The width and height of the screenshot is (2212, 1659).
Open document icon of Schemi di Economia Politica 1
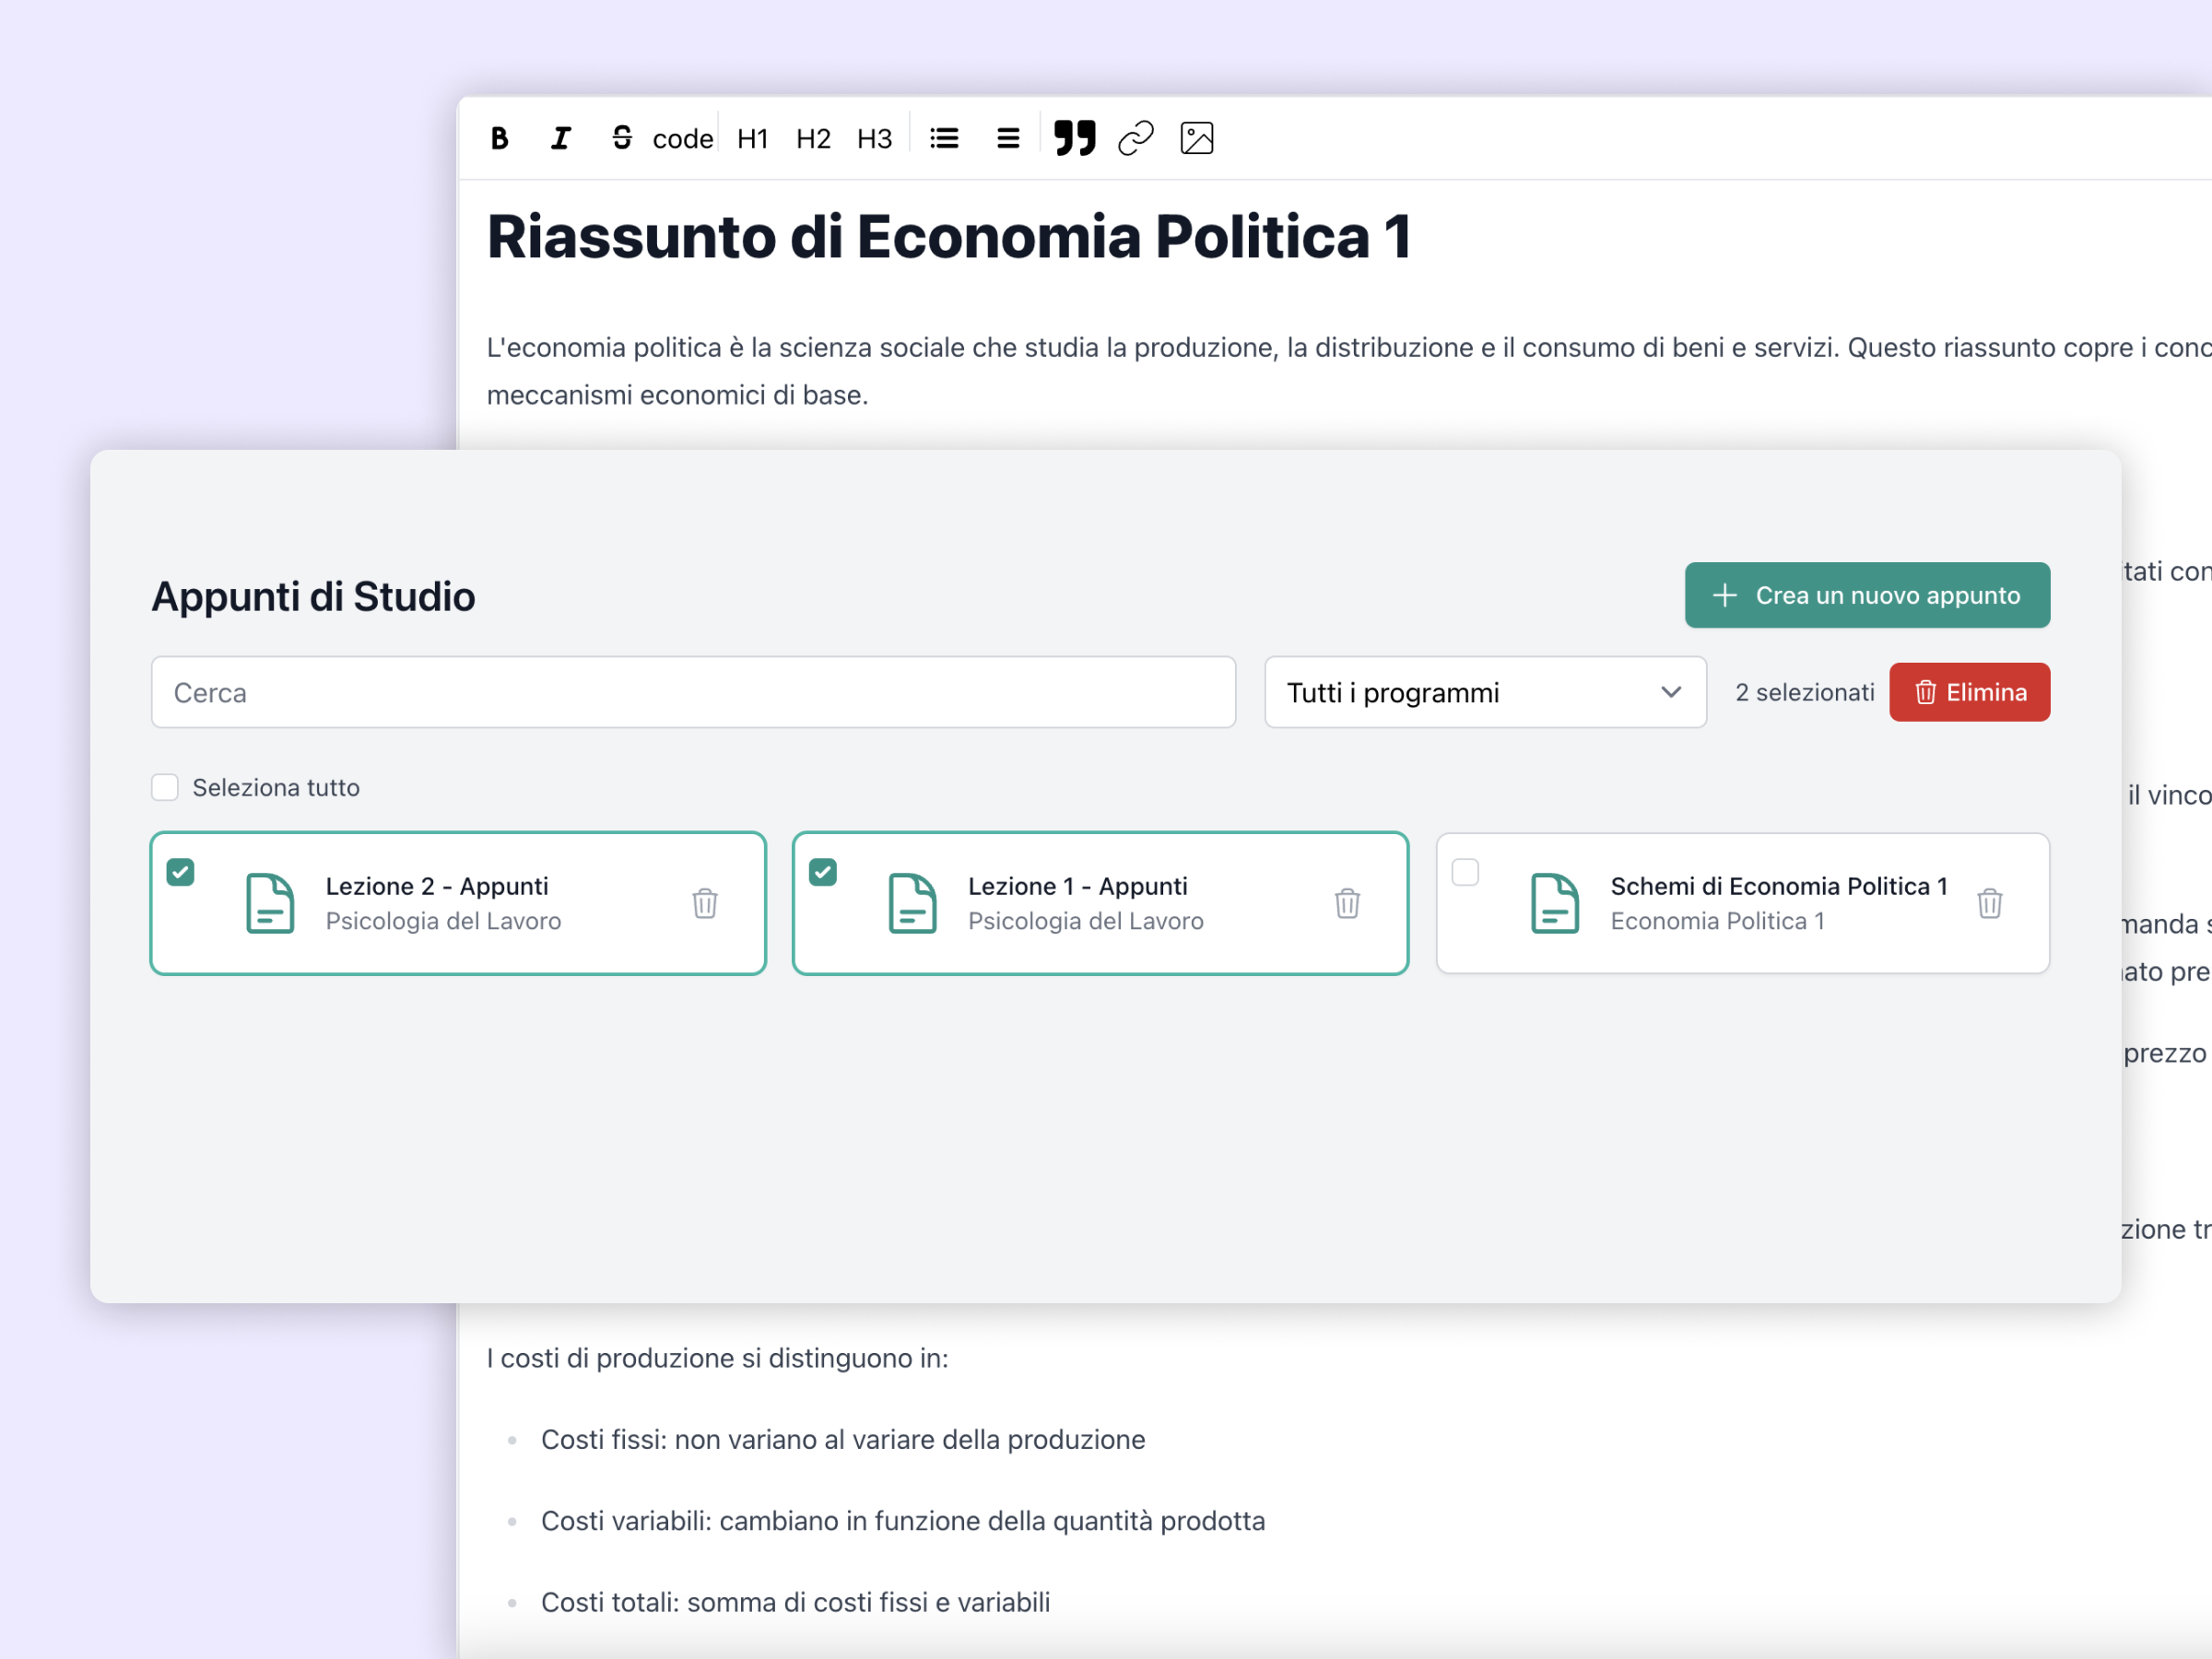[x=1555, y=903]
